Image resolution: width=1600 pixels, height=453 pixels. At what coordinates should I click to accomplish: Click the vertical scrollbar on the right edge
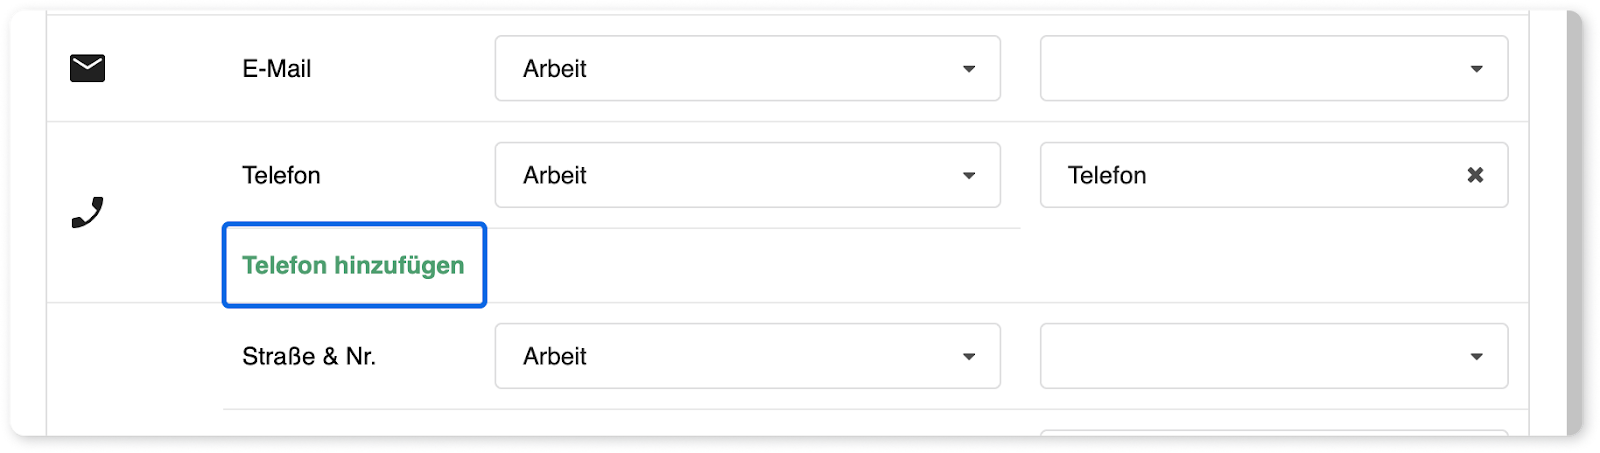pos(1575,222)
